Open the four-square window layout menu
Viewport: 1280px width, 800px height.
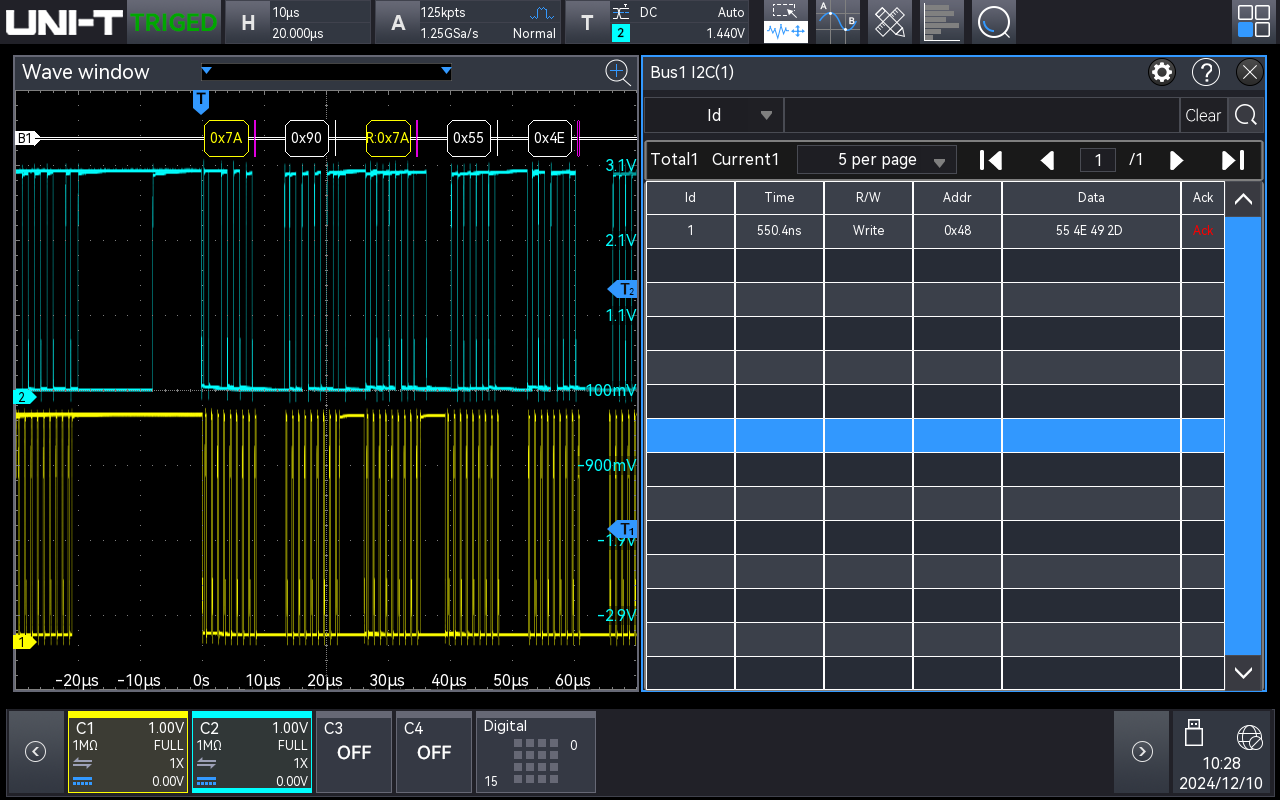(1253, 22)
